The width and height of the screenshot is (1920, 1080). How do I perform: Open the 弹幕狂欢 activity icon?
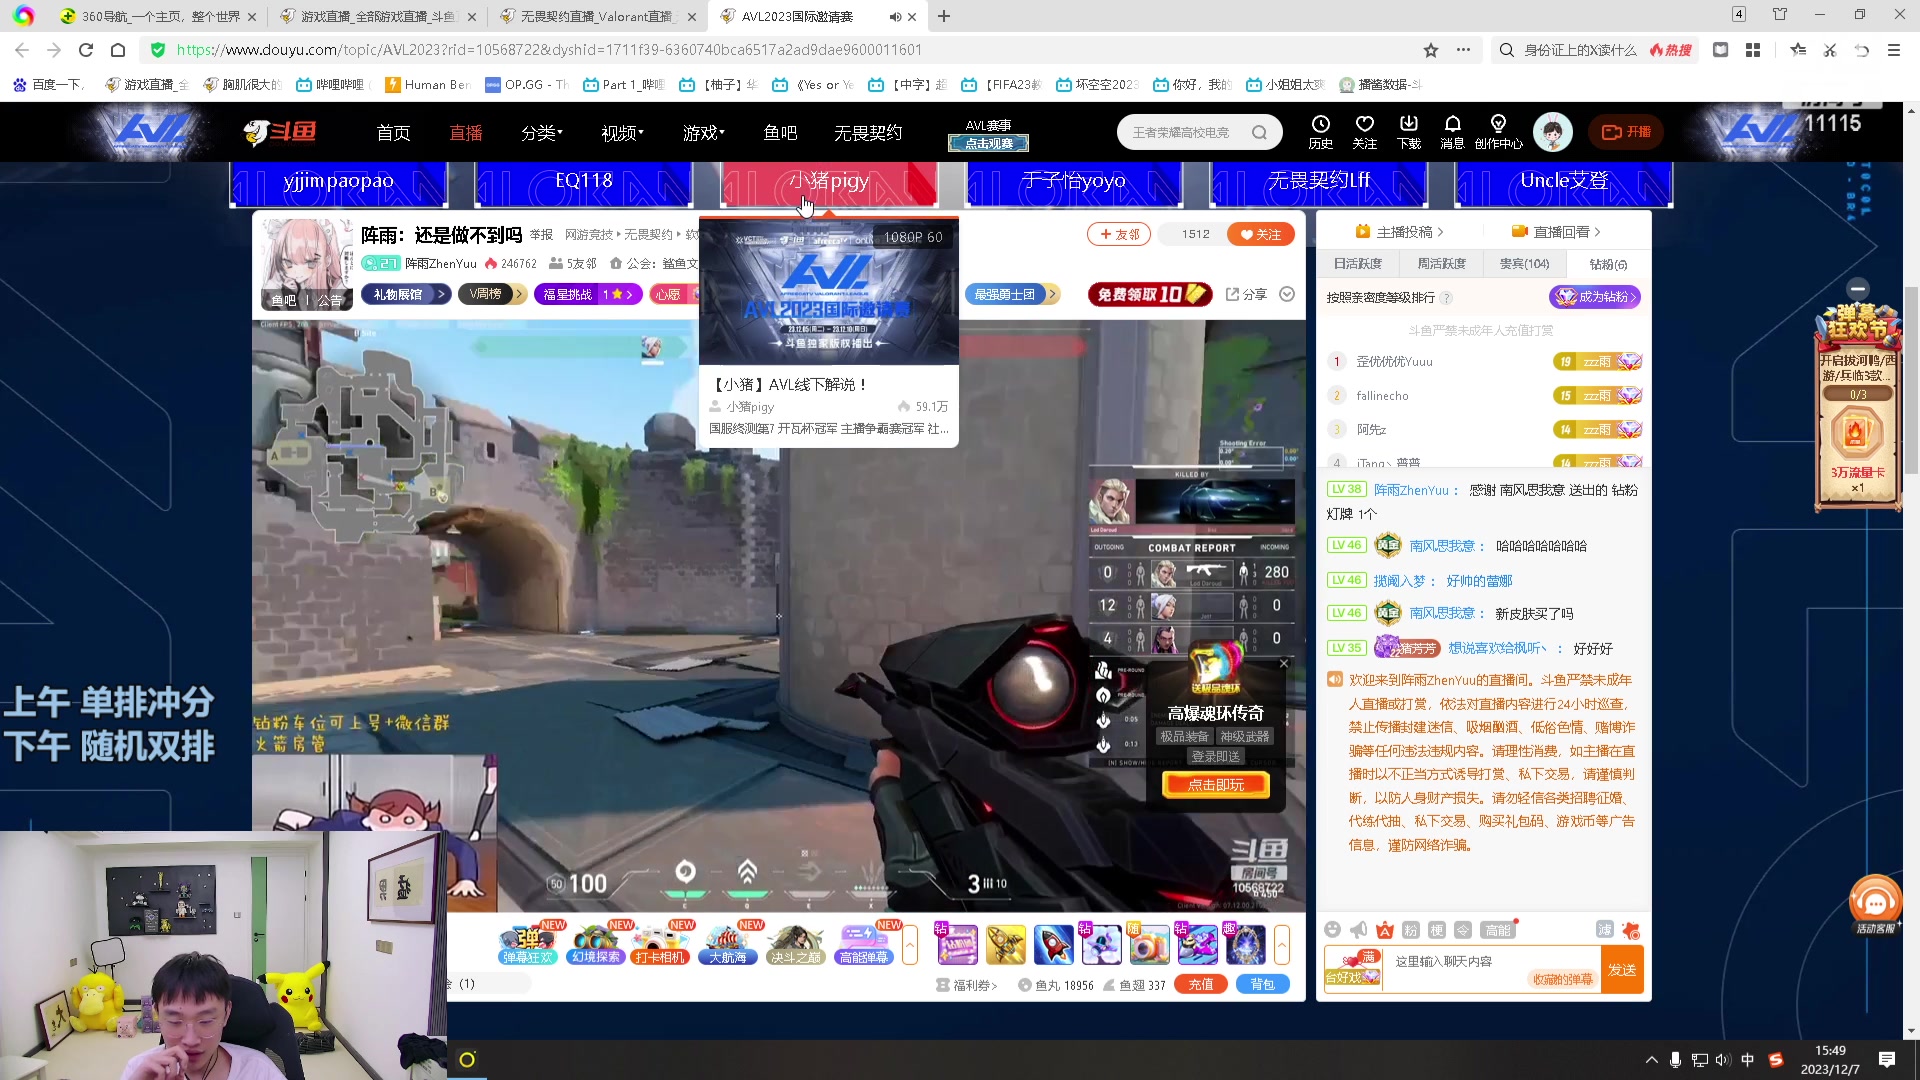tap(528, 944)
